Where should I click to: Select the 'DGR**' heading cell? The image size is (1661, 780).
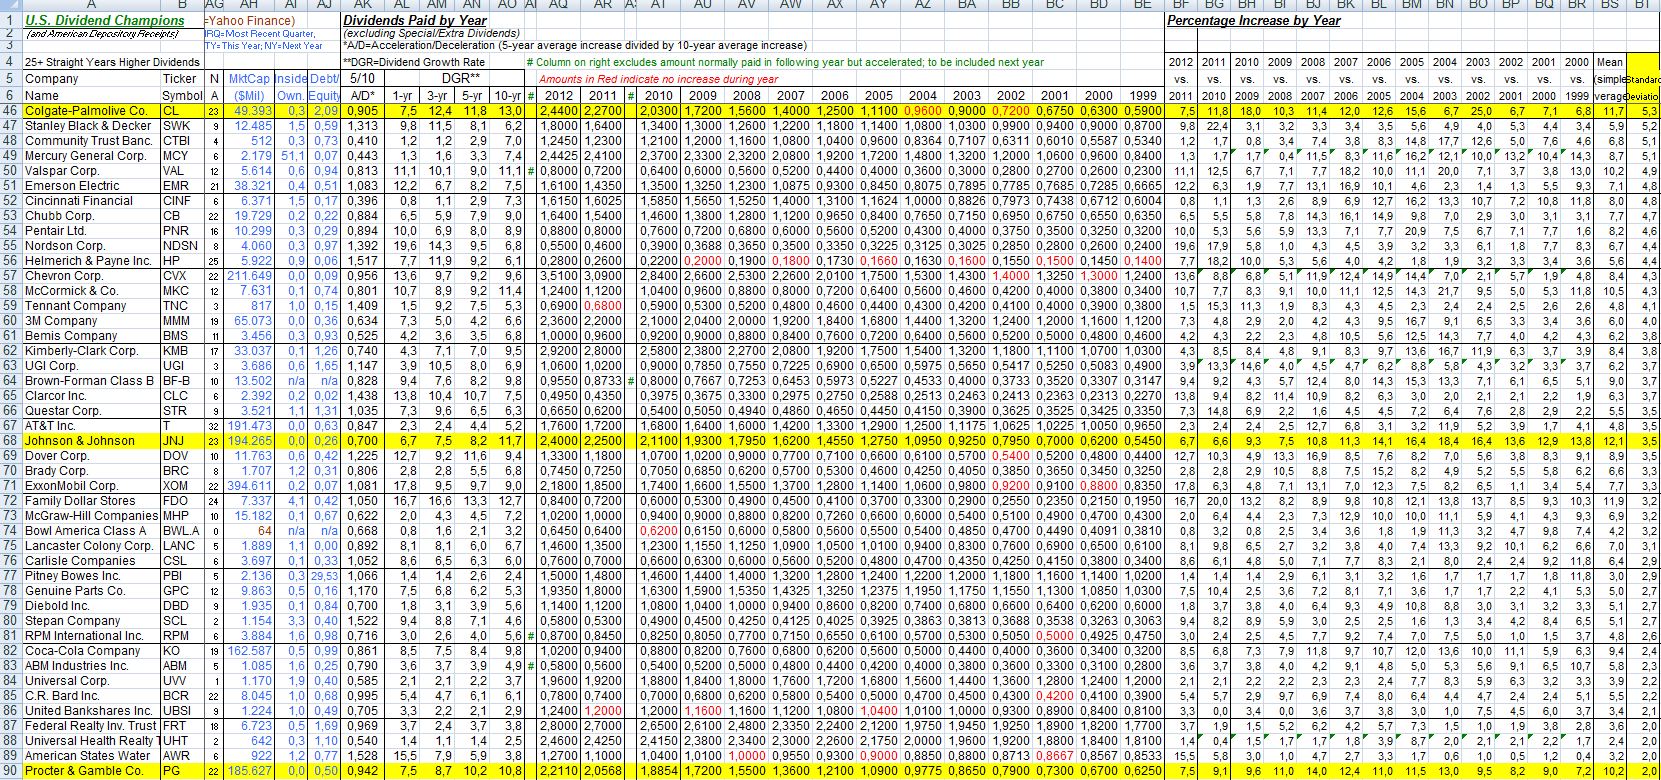[461, 78]
